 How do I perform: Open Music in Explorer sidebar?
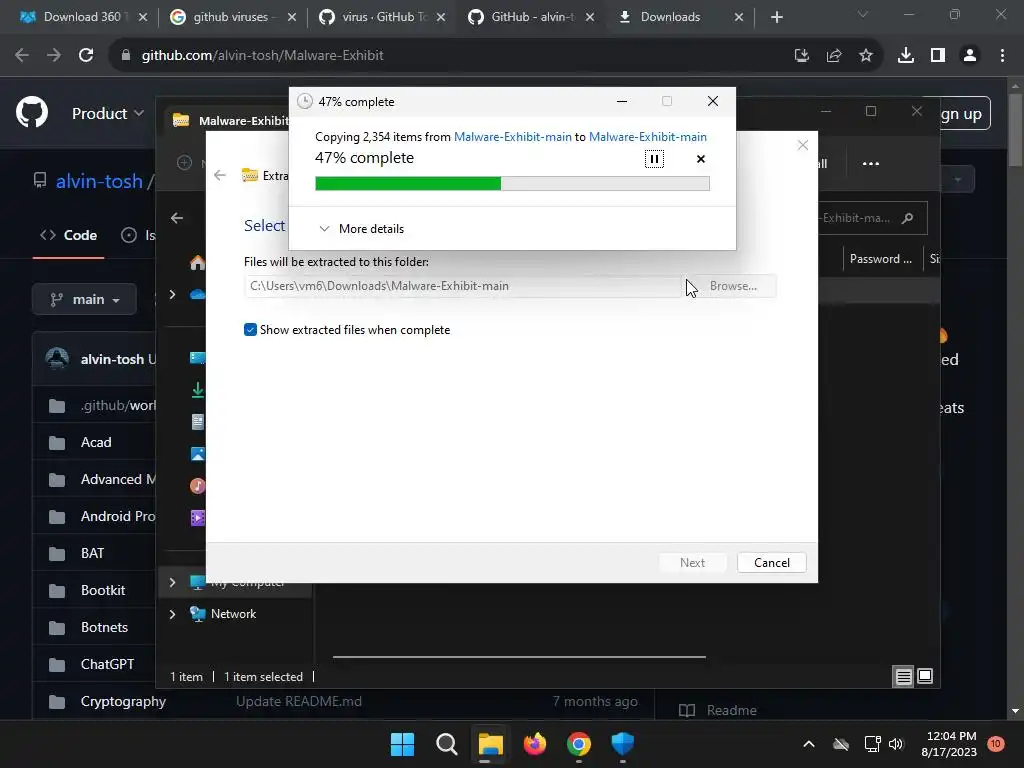click(x=197, y=485)
